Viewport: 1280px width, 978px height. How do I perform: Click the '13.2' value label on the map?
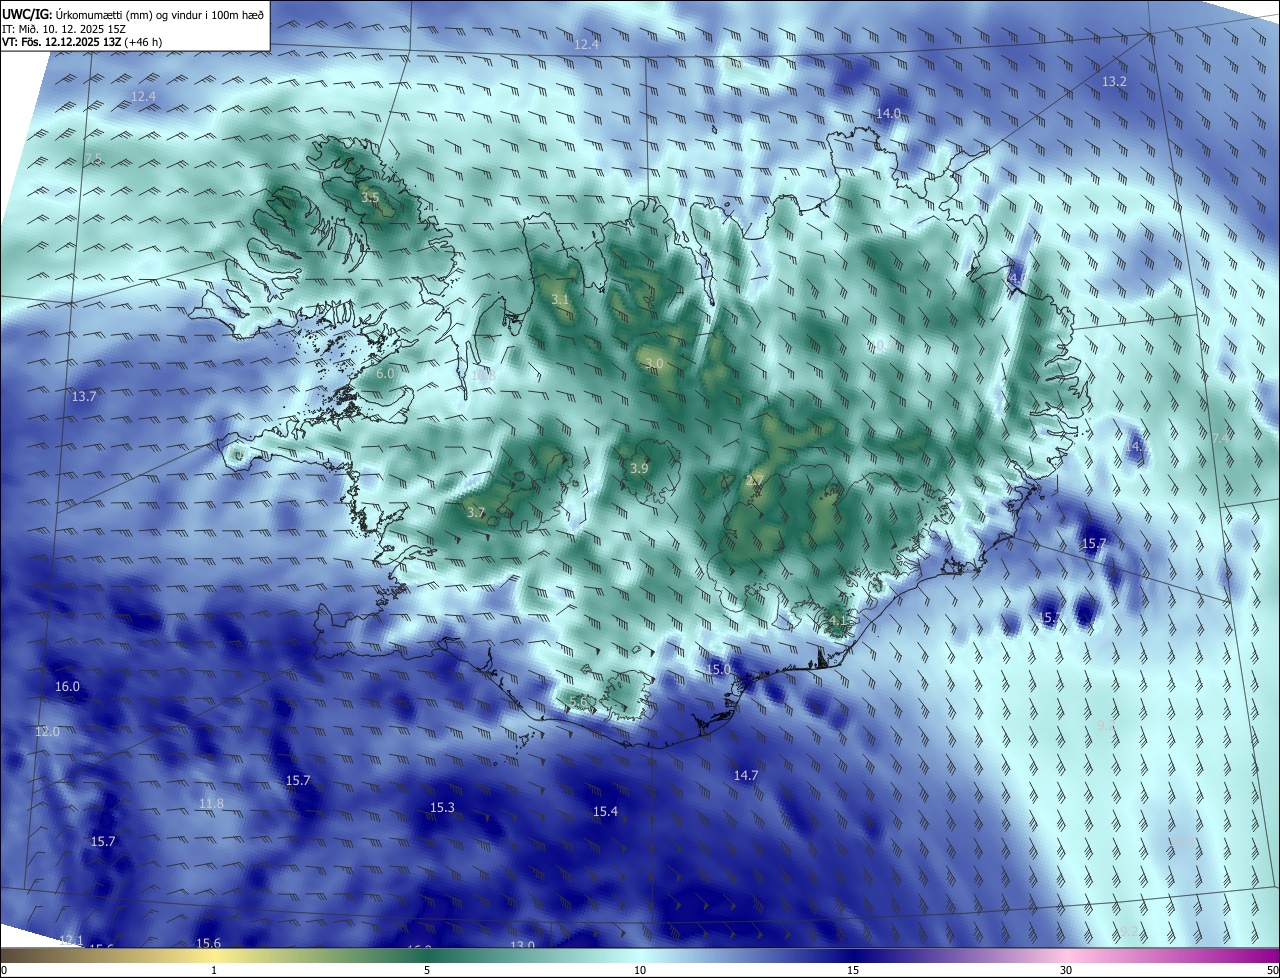pyautogui.click(x=1114, y=81)
